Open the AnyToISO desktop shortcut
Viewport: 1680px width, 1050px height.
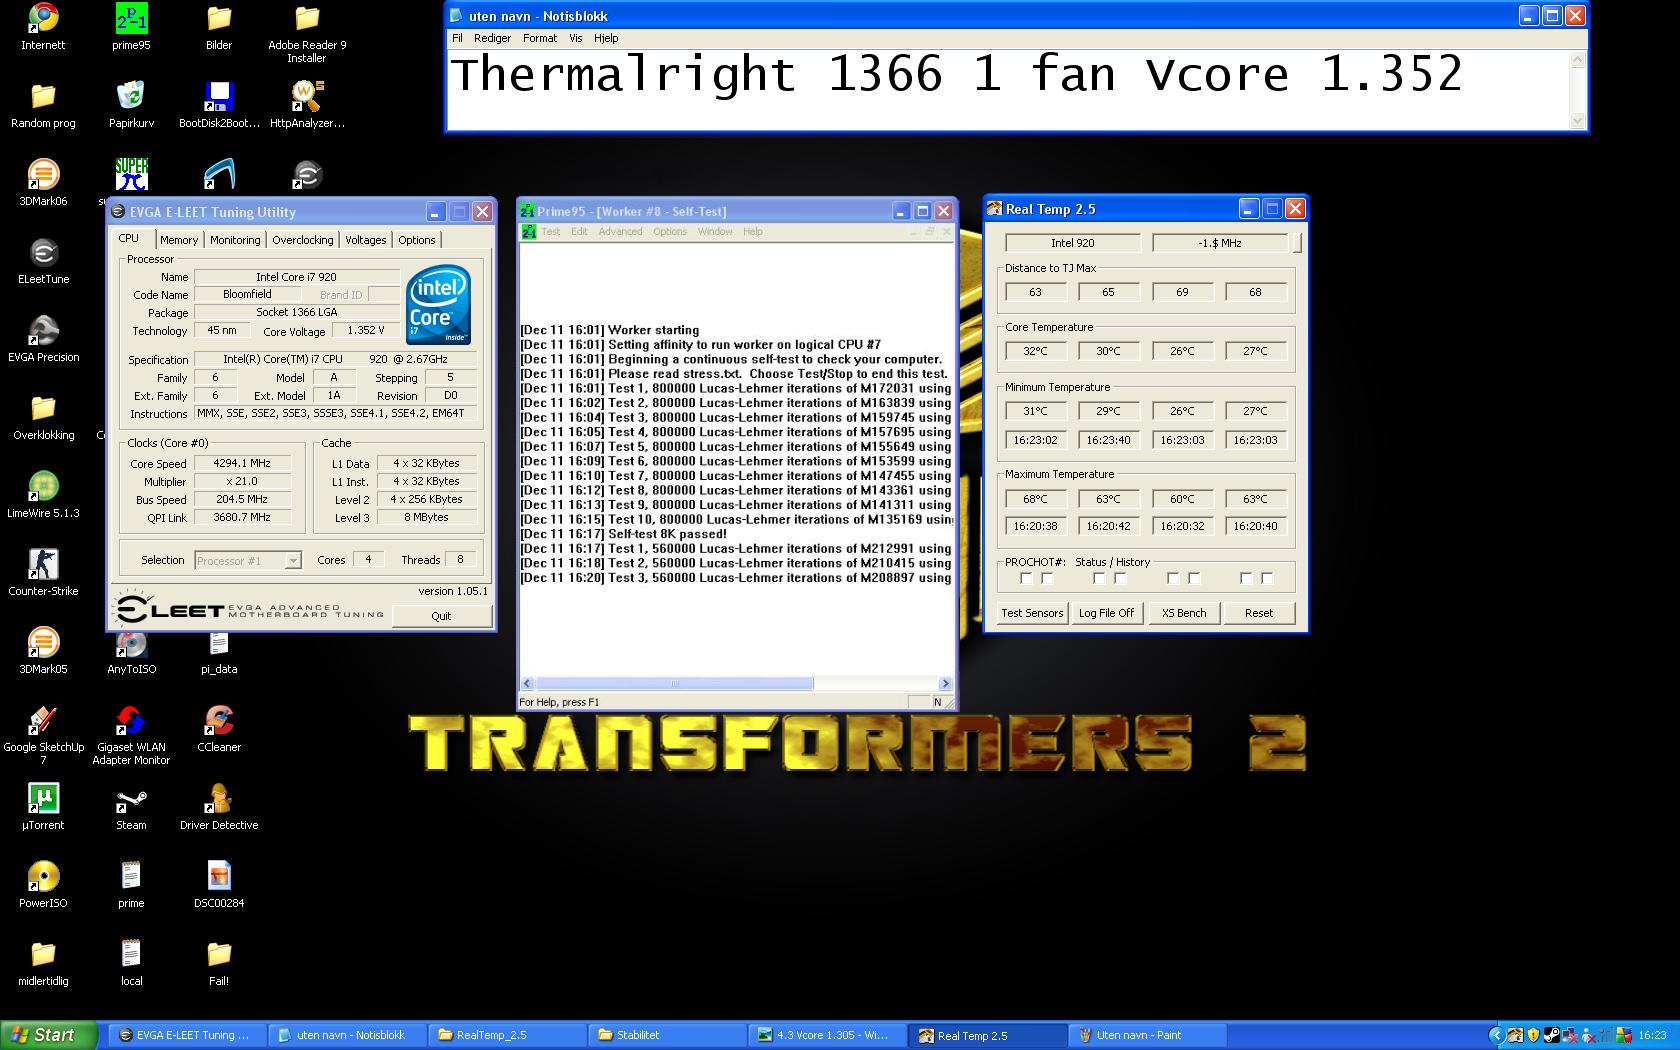tap(131, 651)
